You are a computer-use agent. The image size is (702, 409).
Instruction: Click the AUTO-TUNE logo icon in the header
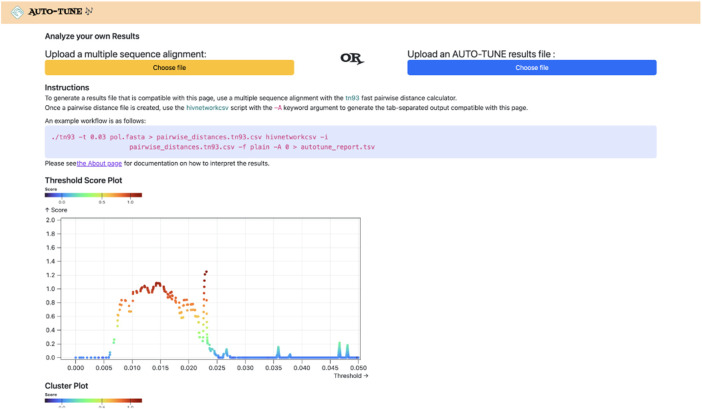[x=17, y=12]
